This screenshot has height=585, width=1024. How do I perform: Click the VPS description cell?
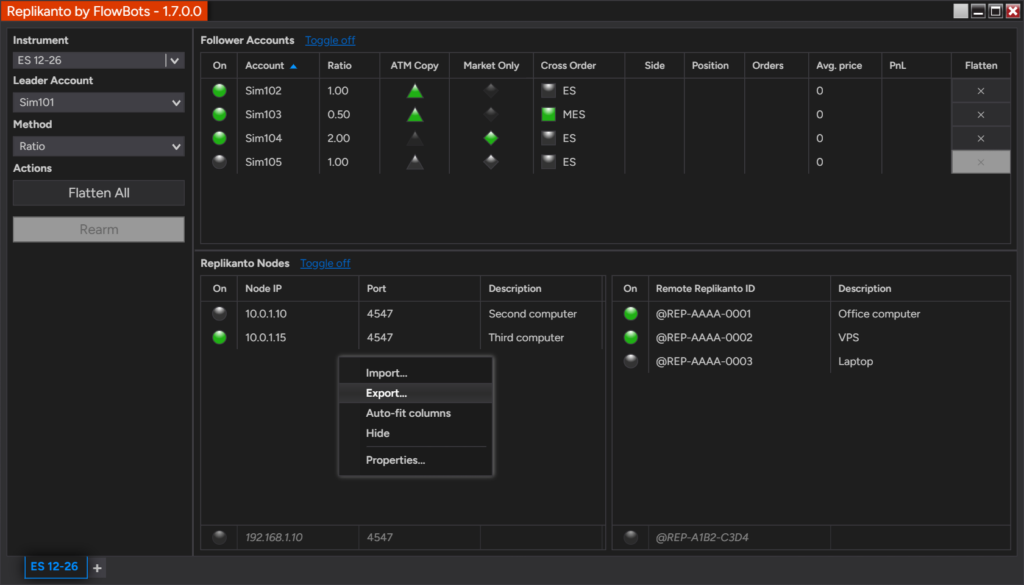(920, 338)
